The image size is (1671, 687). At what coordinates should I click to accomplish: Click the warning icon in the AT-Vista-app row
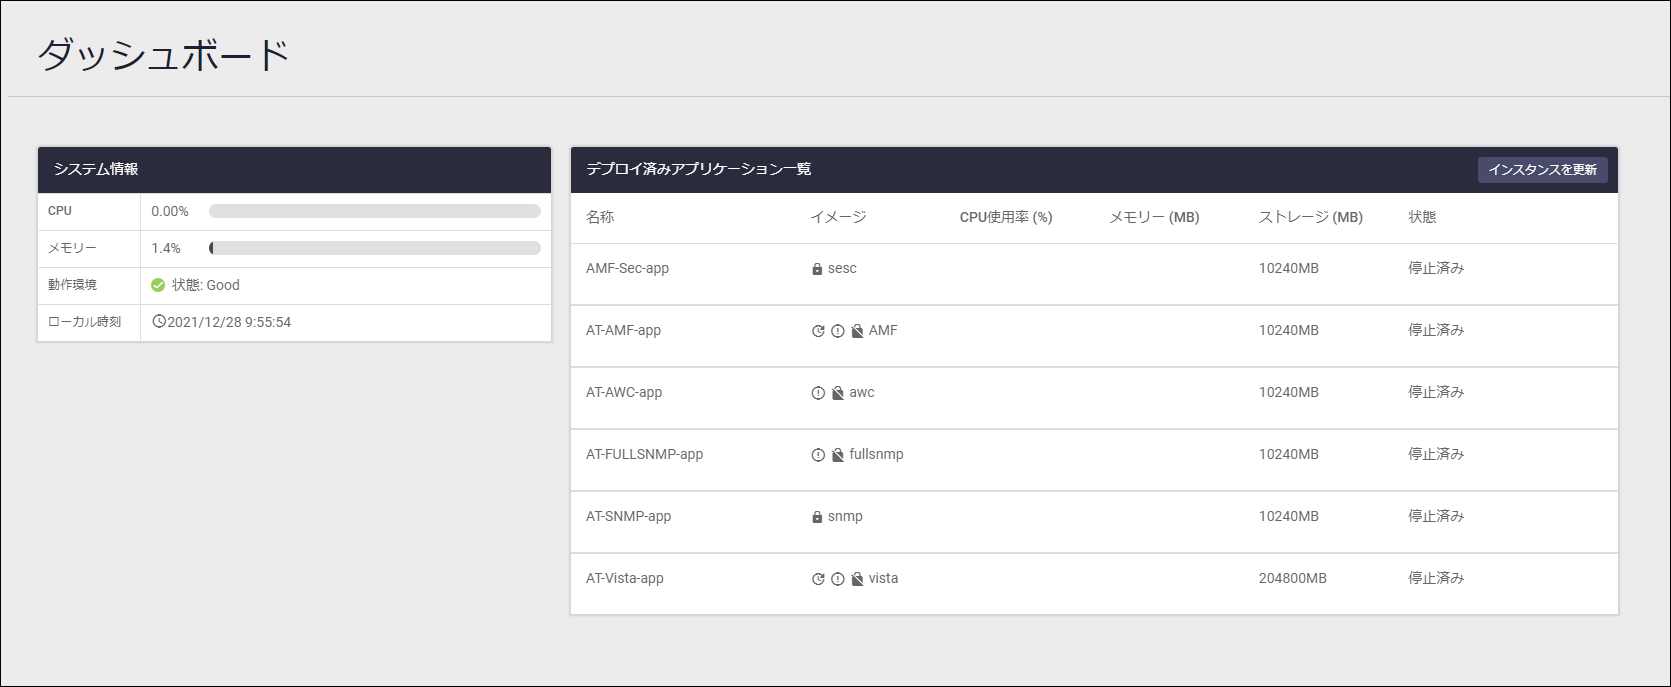838,579
